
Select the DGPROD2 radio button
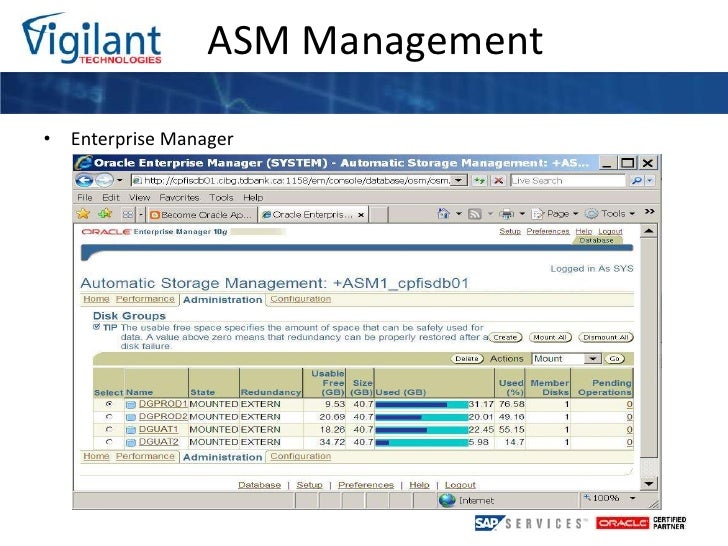click(109, 417)
